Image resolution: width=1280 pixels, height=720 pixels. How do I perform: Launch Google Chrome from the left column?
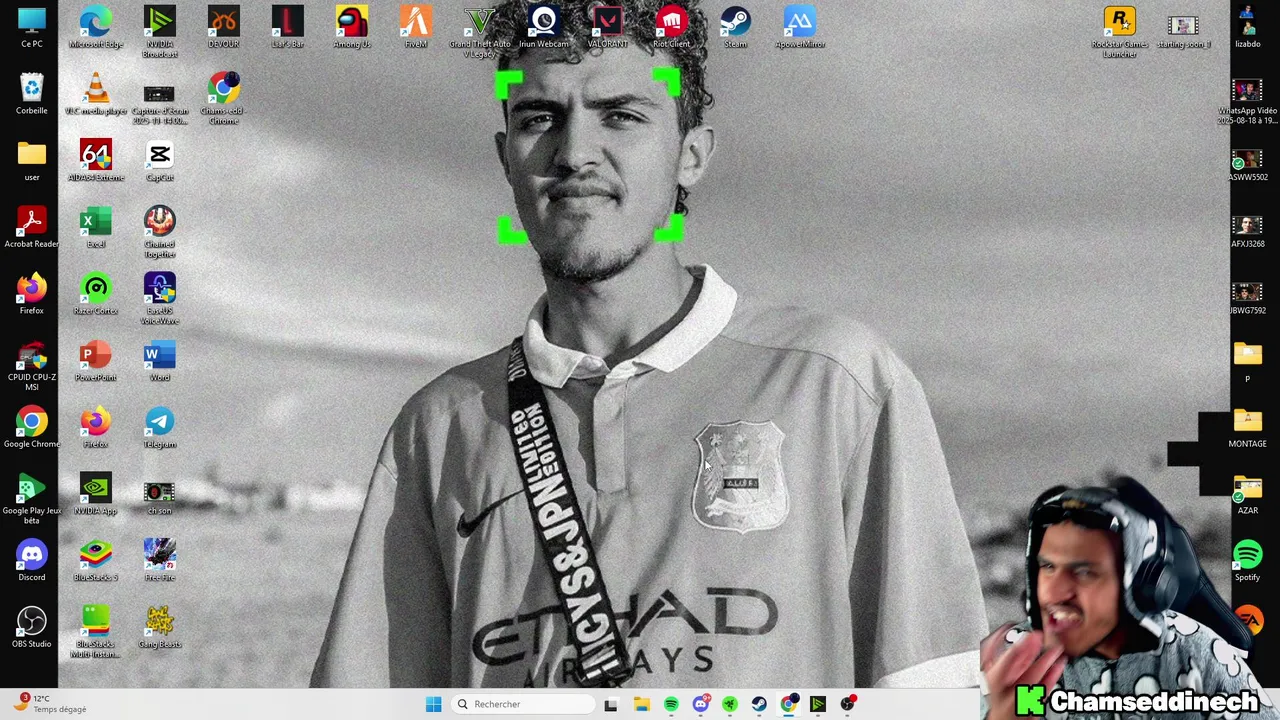[x=32, y=427]
